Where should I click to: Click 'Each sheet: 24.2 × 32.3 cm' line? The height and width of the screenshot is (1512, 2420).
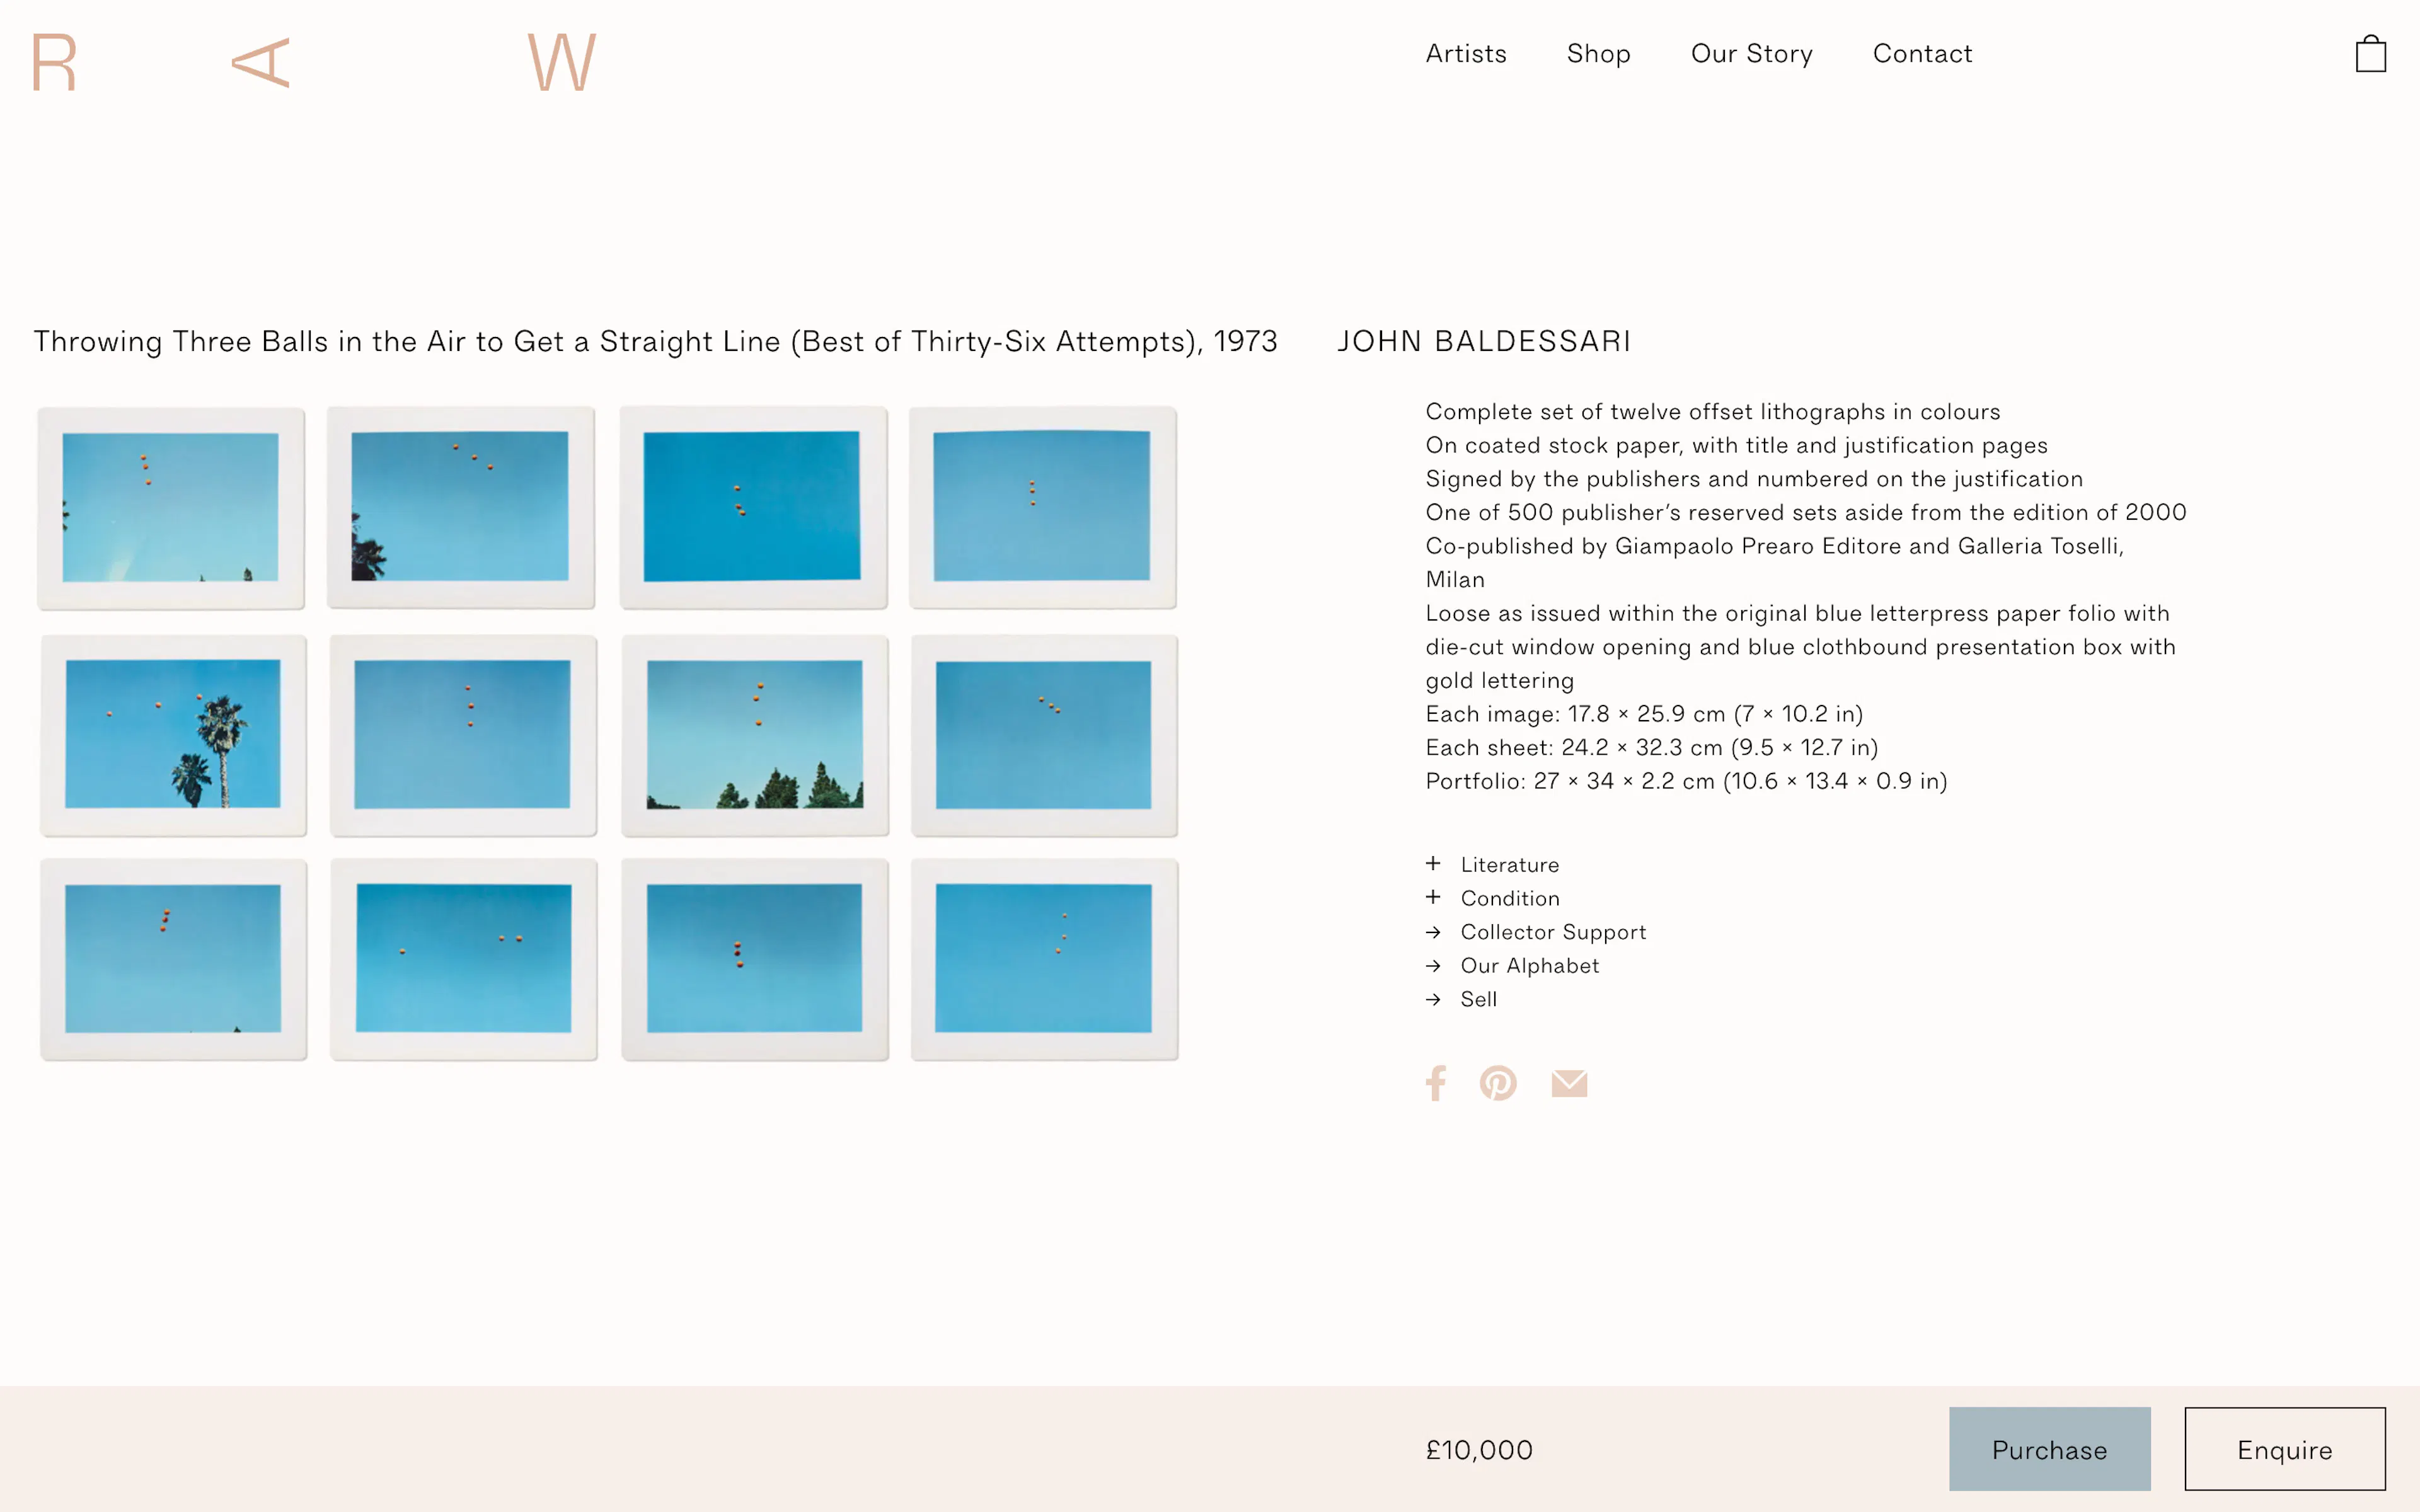click(x=1651, y=748)
